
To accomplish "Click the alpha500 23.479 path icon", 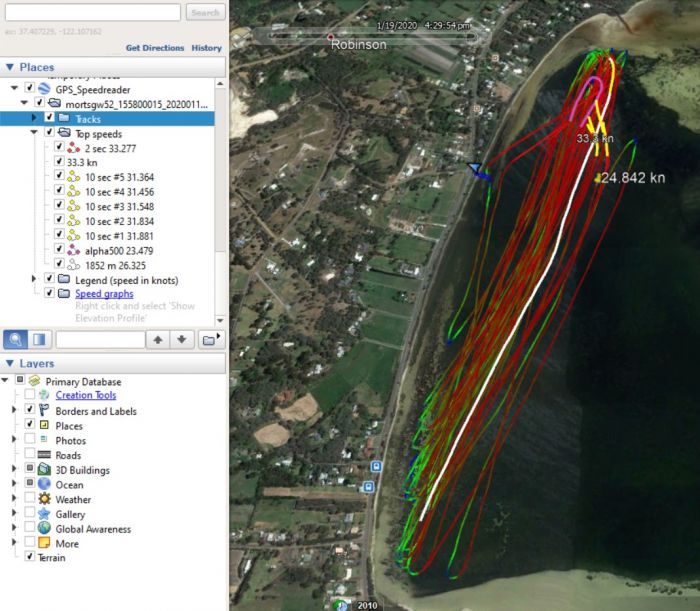I will tap(74, 250).
